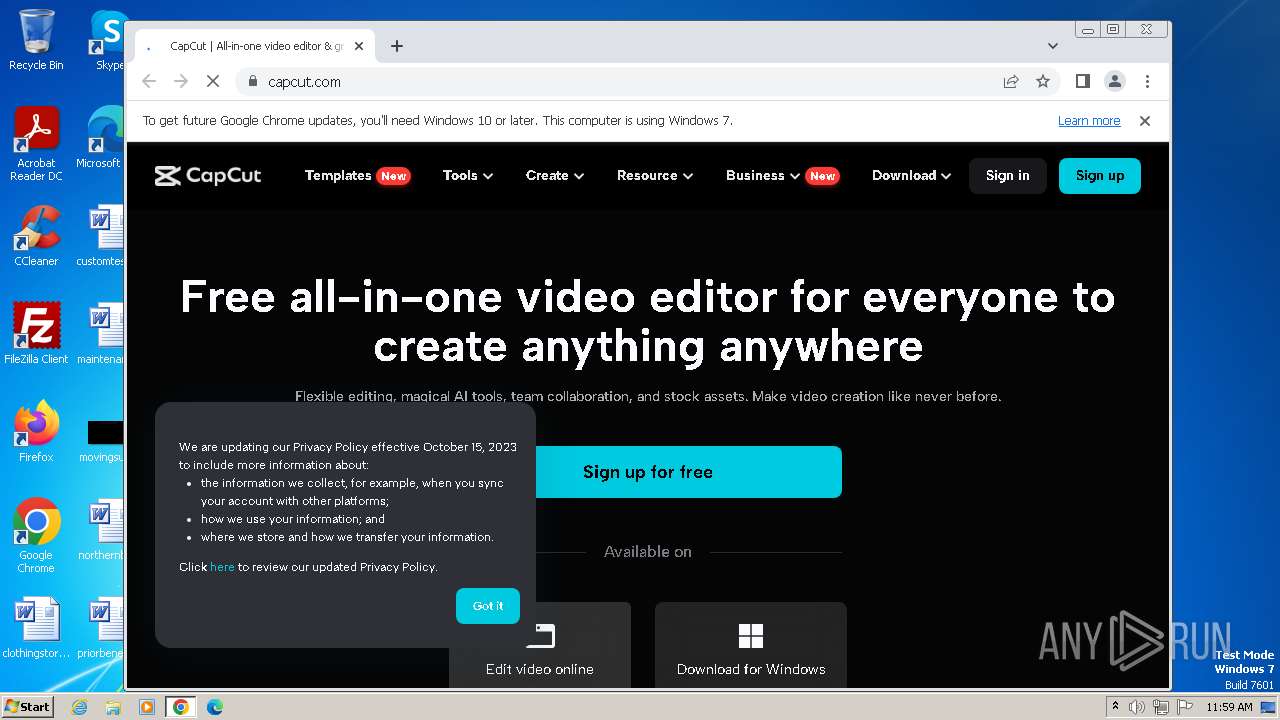This screenshot has width=1280, height=720.
Task: Select the CapCut browser tab
Action: coord(254,46)
